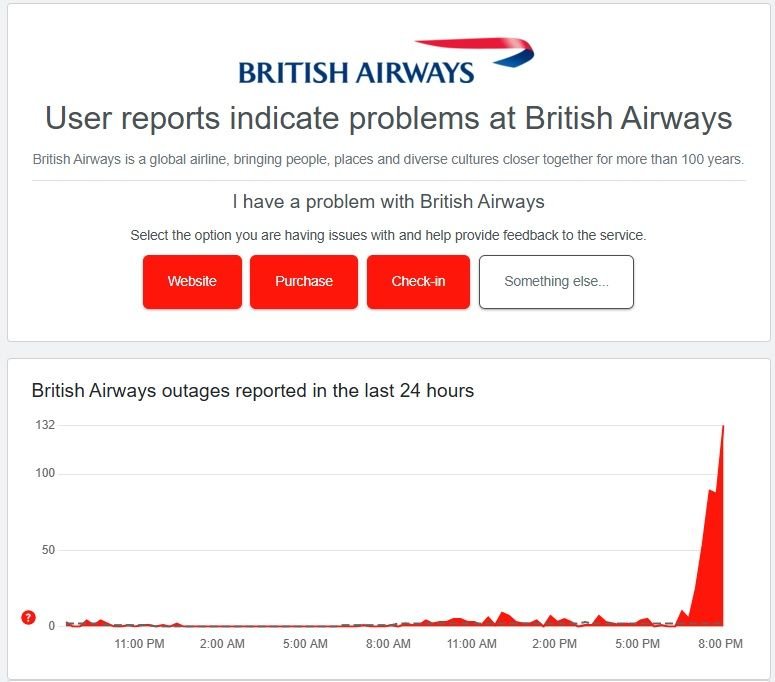Image resolution: width=775 pixels, height=682 pixels.
Task: Click the I have a problem heading
Action: [388, 201]
